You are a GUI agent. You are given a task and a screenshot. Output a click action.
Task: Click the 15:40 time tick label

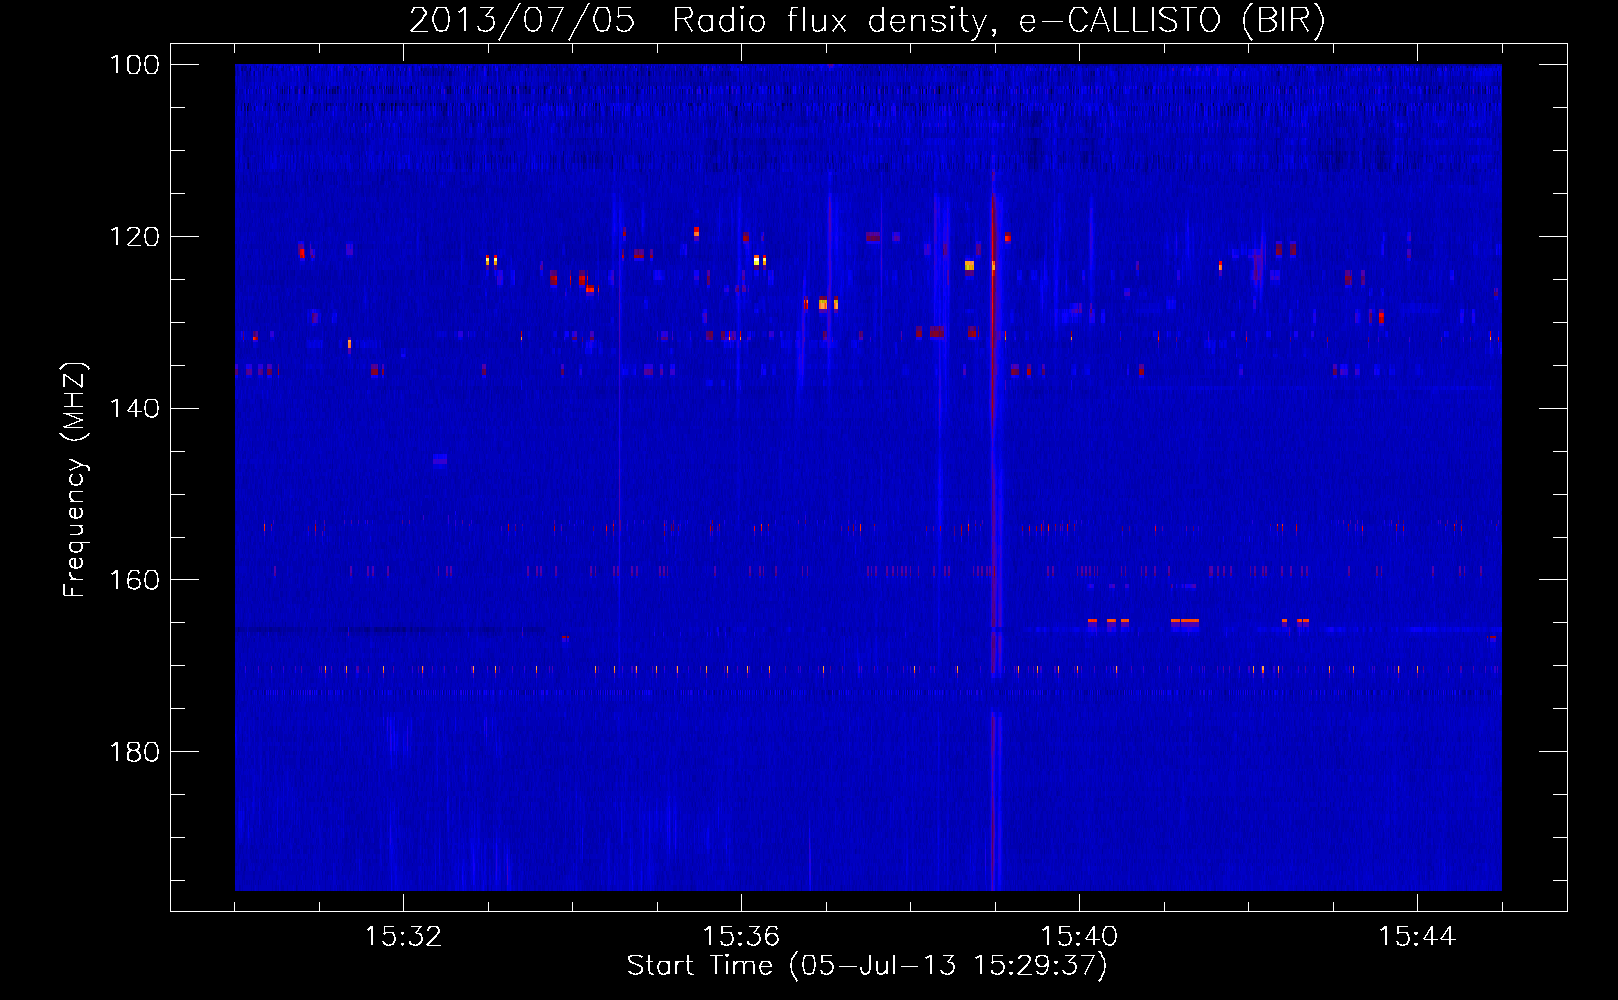tap(1079, 936)
